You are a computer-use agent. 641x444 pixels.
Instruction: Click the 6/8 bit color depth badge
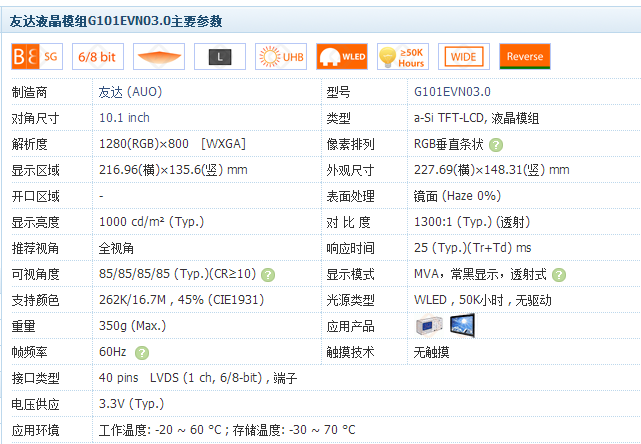pos(97,57)
